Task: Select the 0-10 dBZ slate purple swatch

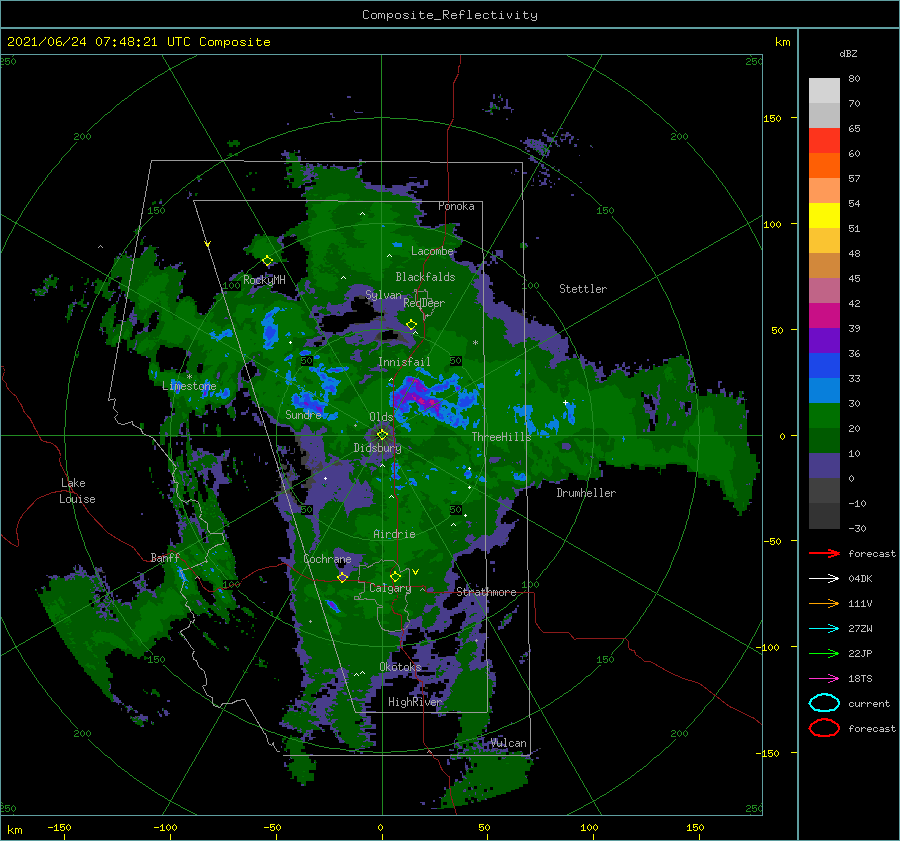Action: coord(824,466)
